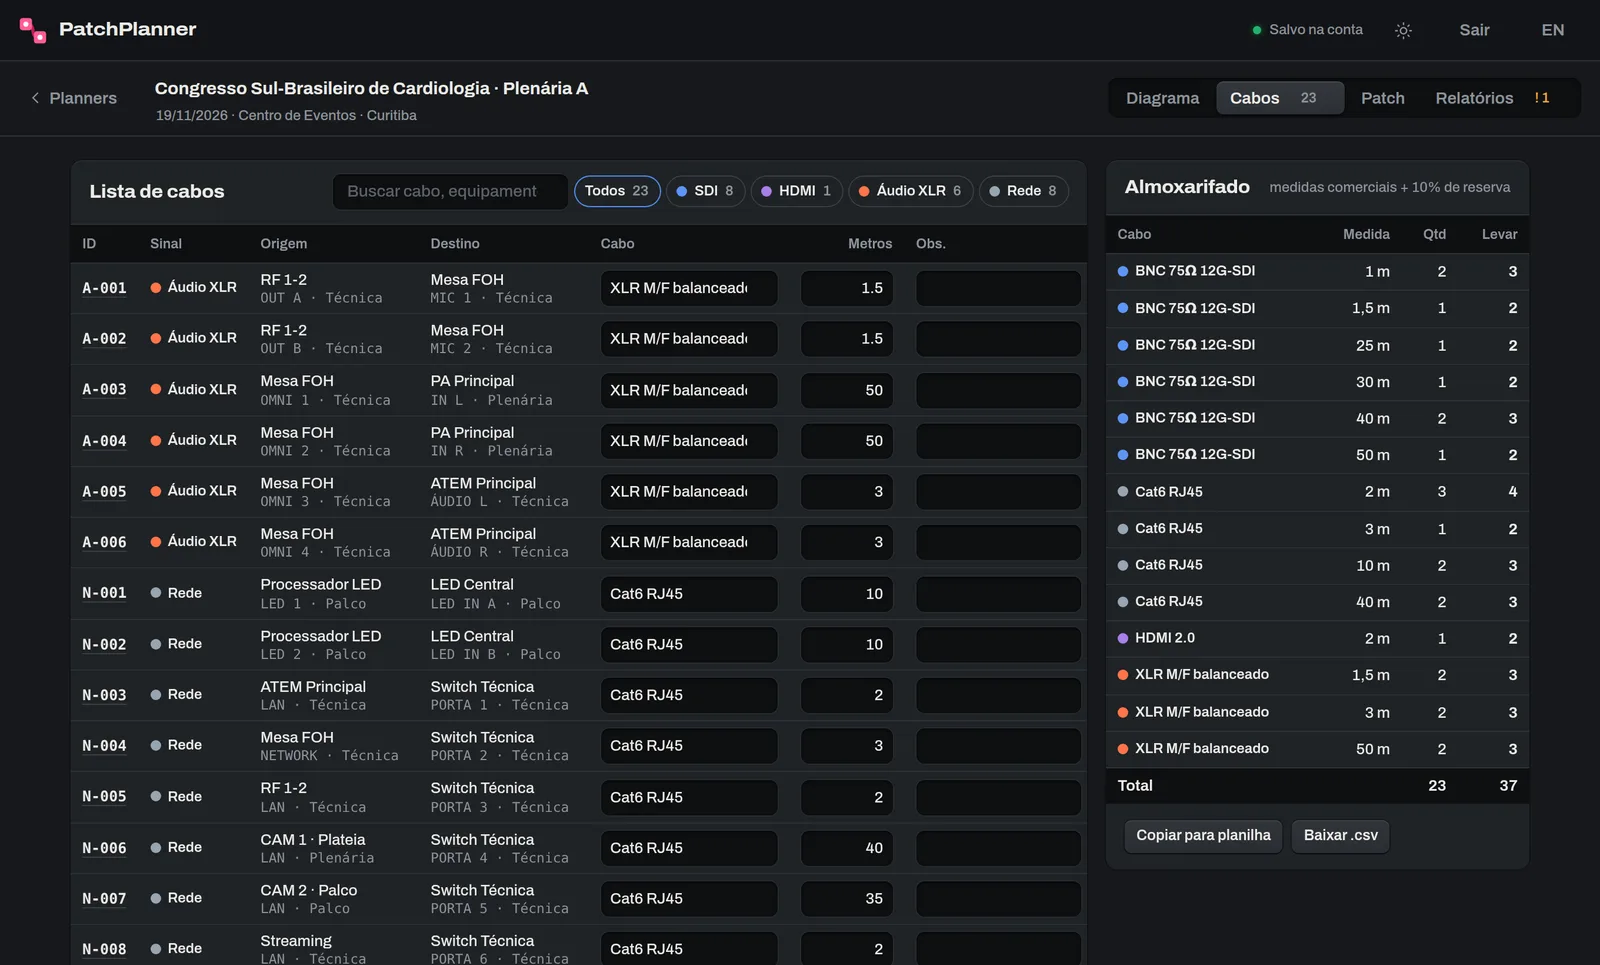1600x965 pixels.
Task: Click the orange signal dot on row A-001
Action: 156,288
